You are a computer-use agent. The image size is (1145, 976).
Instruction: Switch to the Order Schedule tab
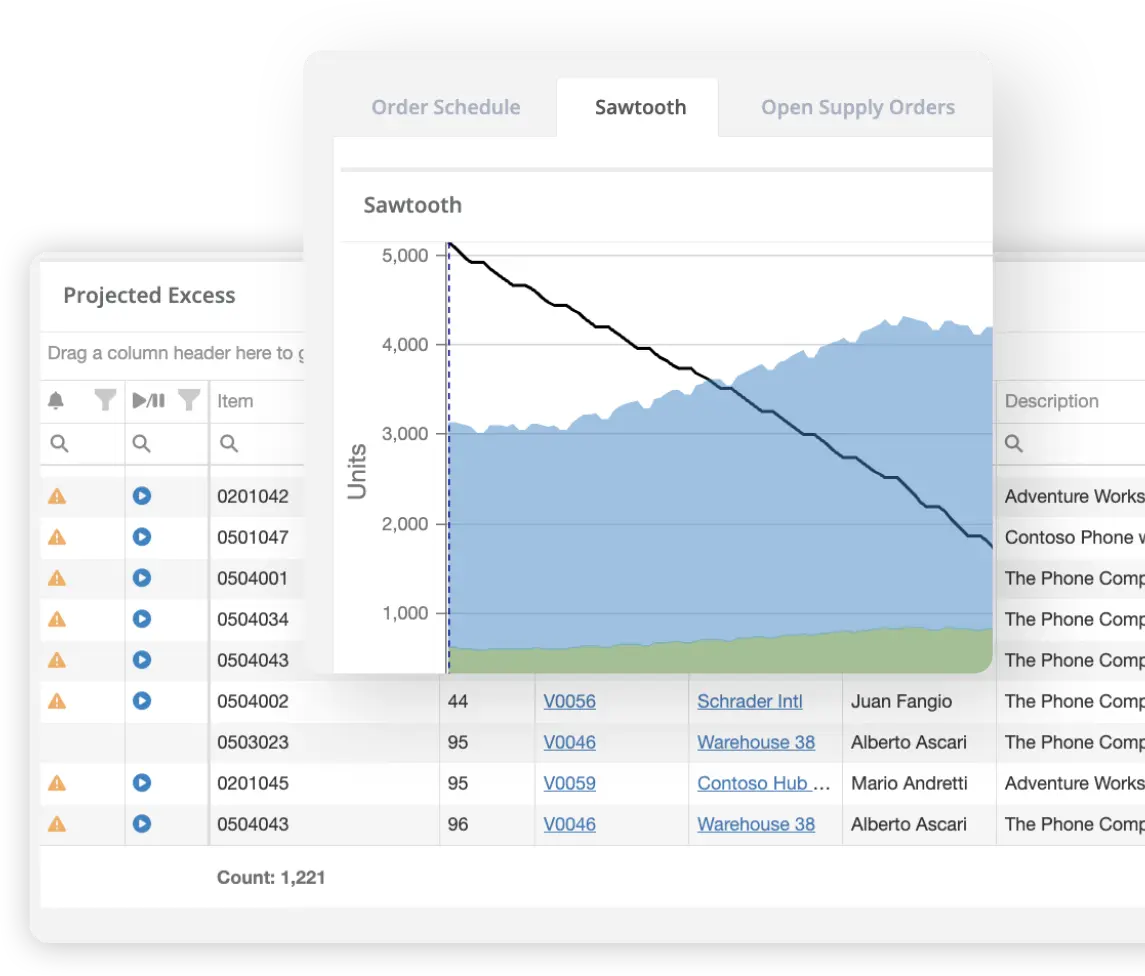(446, 107)
